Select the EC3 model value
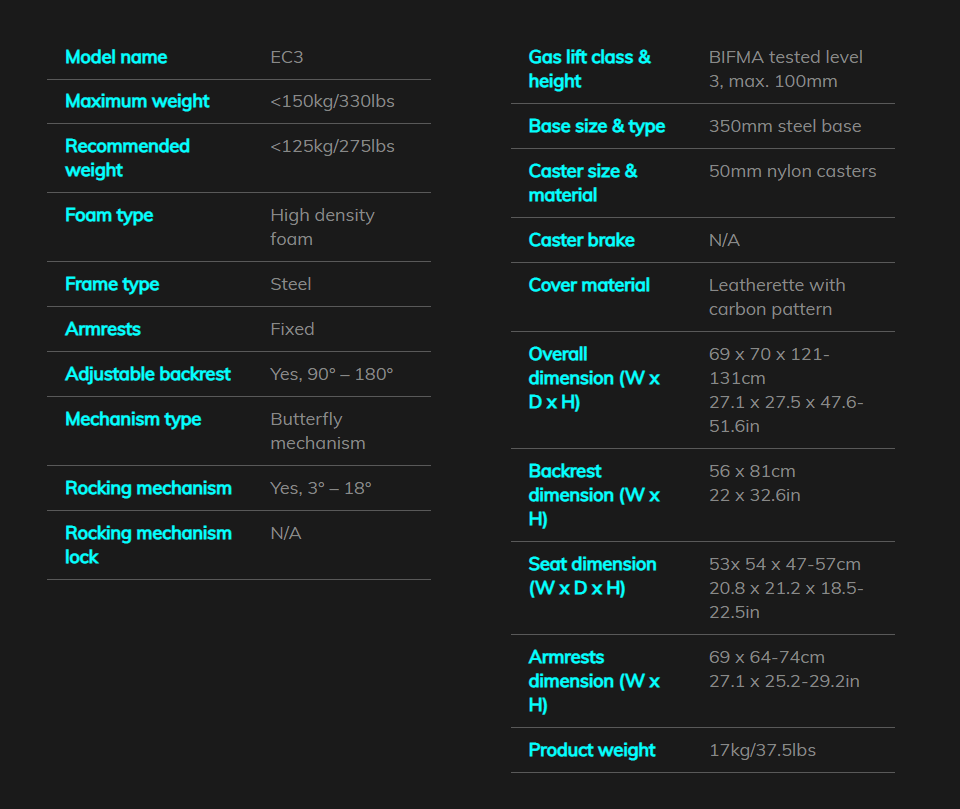 click(287, 57)
